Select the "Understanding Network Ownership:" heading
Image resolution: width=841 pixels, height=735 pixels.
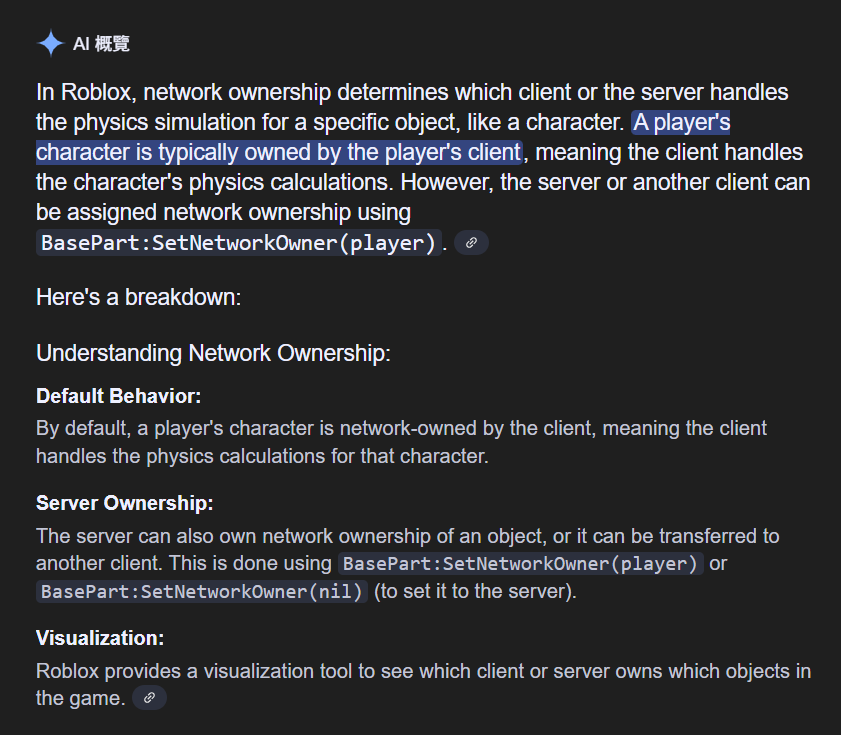[x=213, y=353]
